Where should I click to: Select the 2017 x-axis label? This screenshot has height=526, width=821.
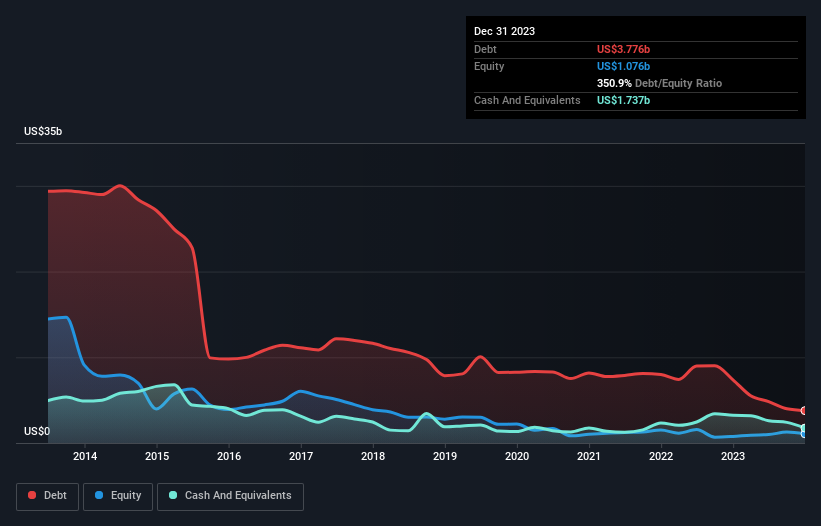(x=301, y=456)
